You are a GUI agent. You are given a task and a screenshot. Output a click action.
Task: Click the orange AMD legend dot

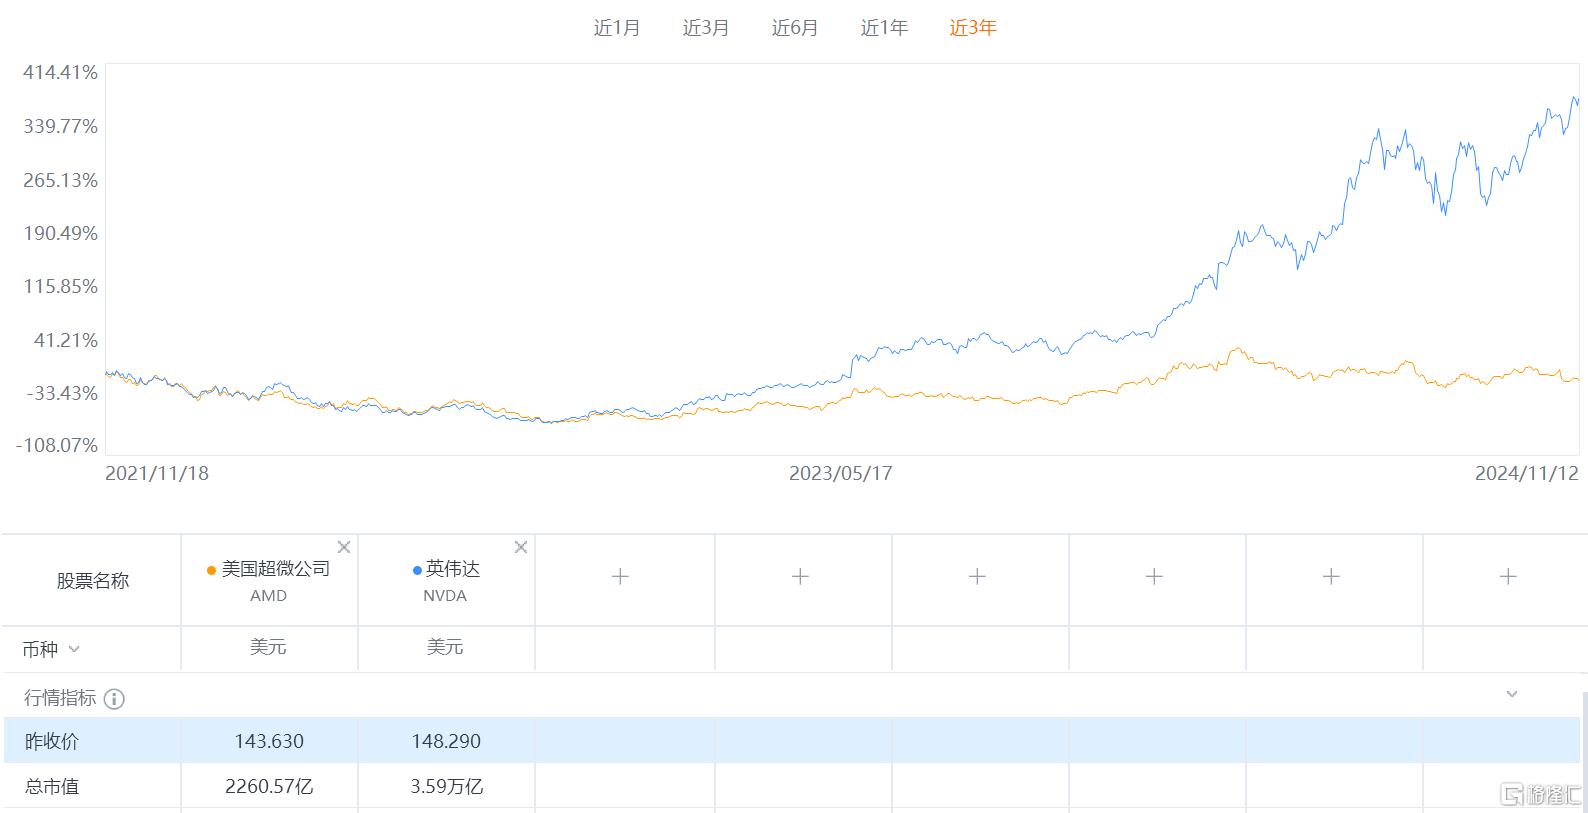coord(211,570)
